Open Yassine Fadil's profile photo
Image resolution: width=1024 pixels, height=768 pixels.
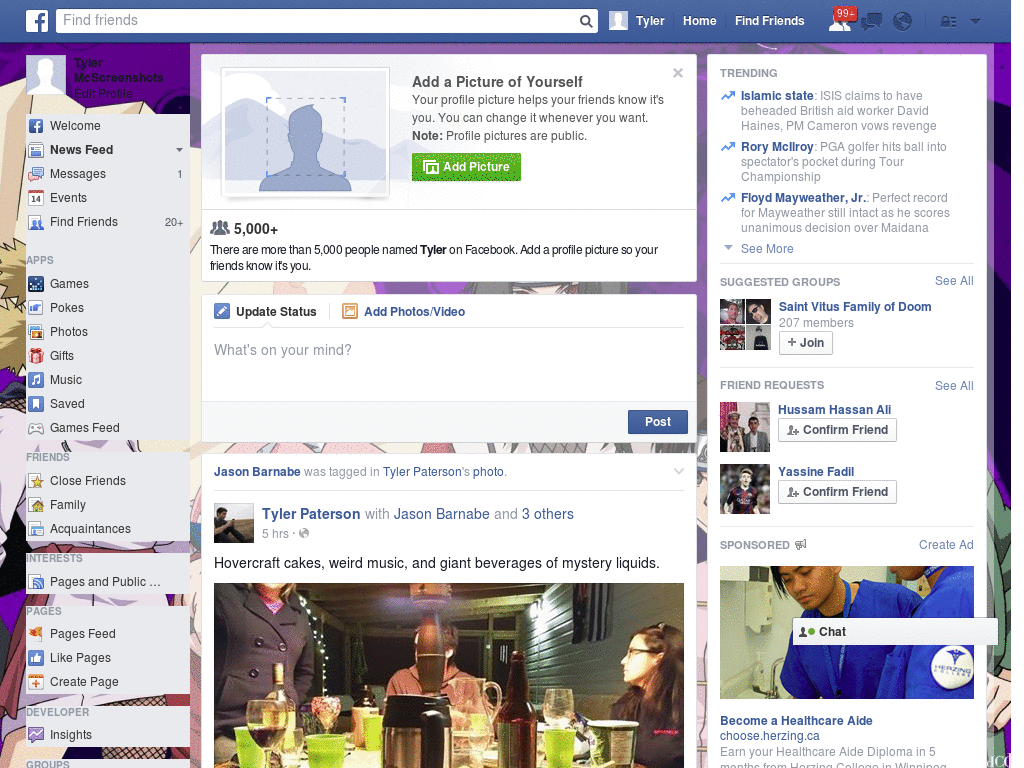coord(744,489)
